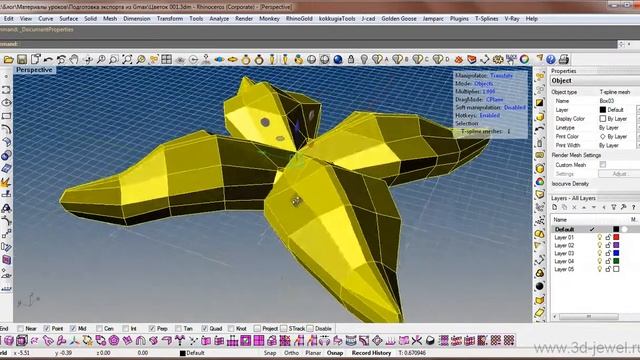Screen dimensions: 640x360
Task: Click the black sphere icon in right toolbar
Action: (x=540, y=287)
